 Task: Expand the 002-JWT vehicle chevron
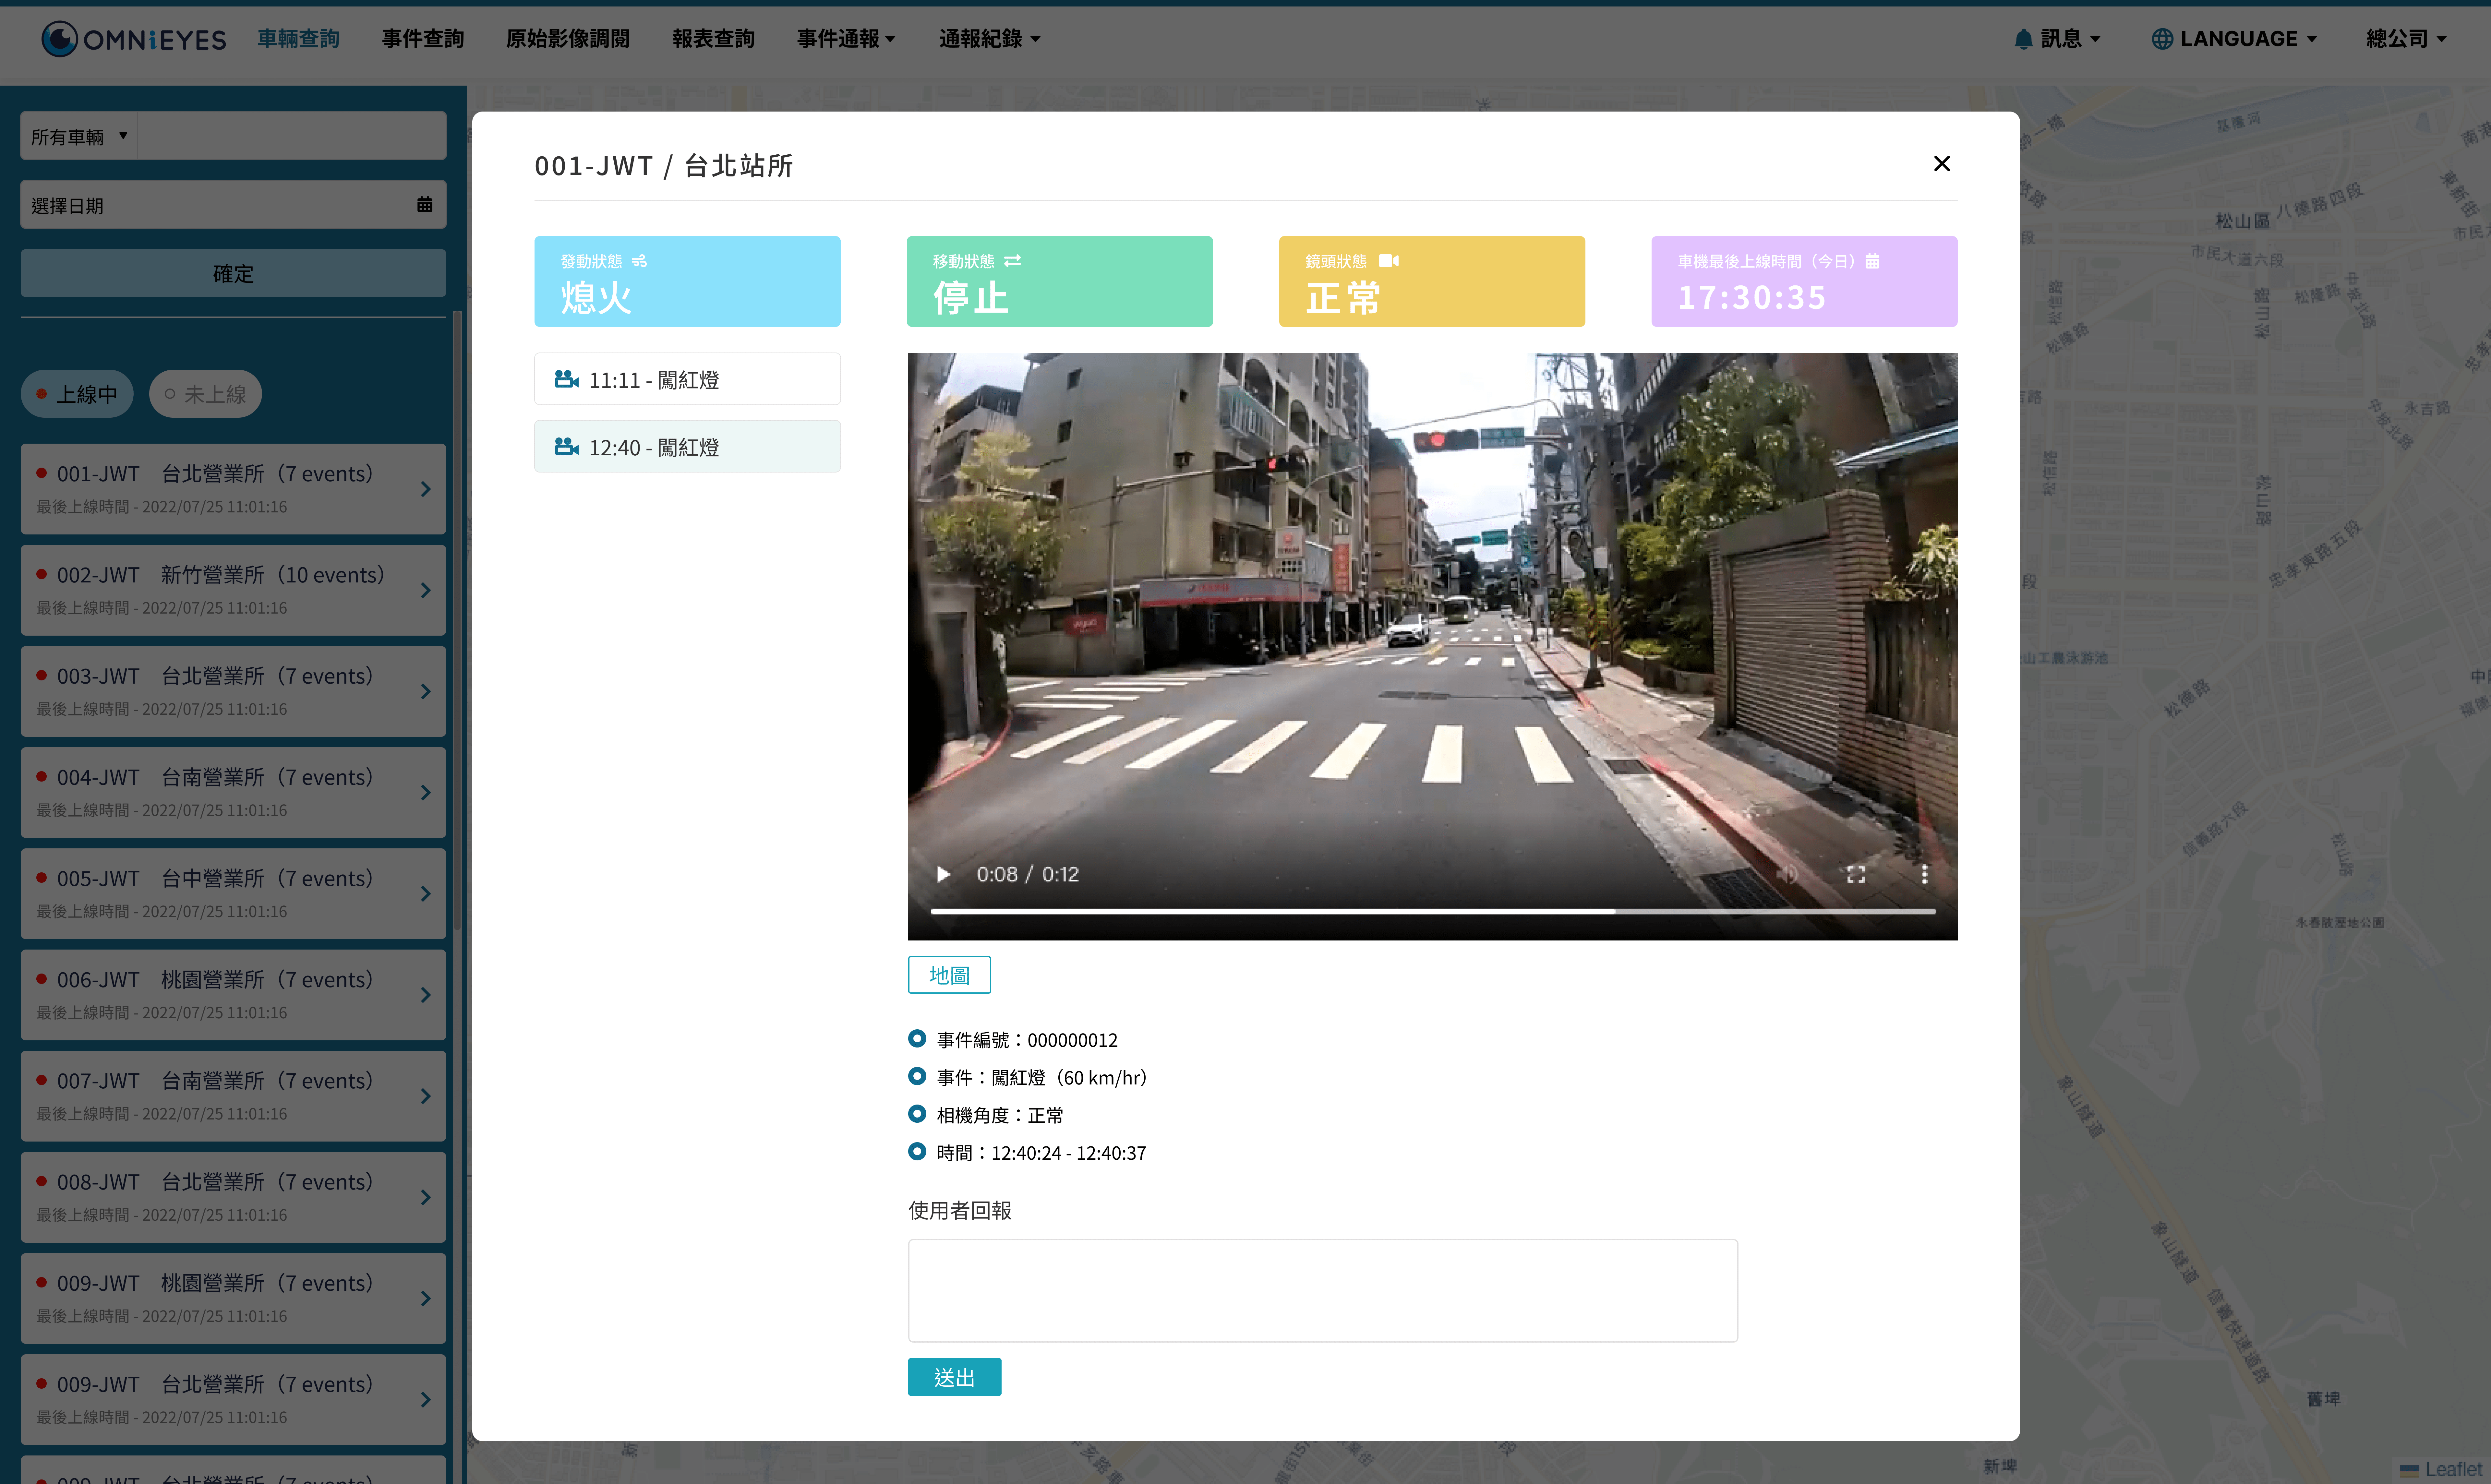(426, 590)
